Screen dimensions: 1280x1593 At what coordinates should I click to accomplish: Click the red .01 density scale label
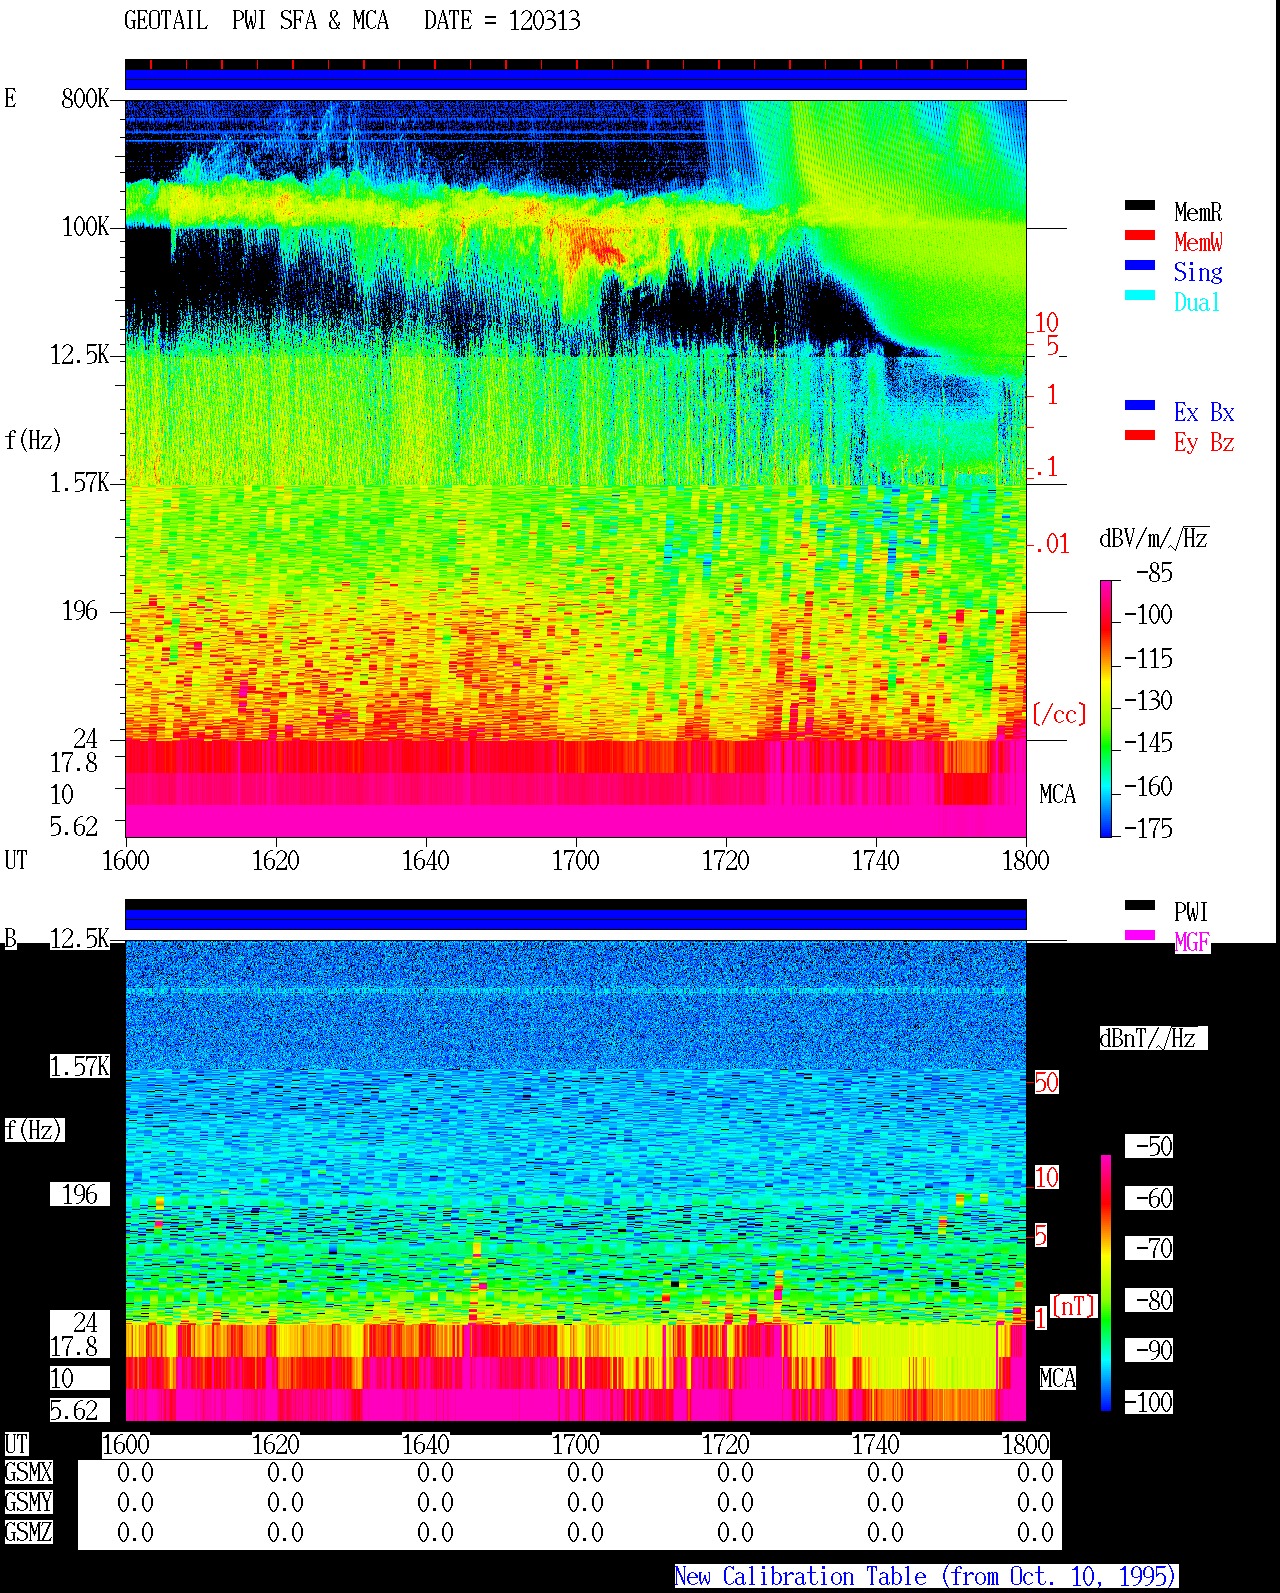click(1051, 545)
